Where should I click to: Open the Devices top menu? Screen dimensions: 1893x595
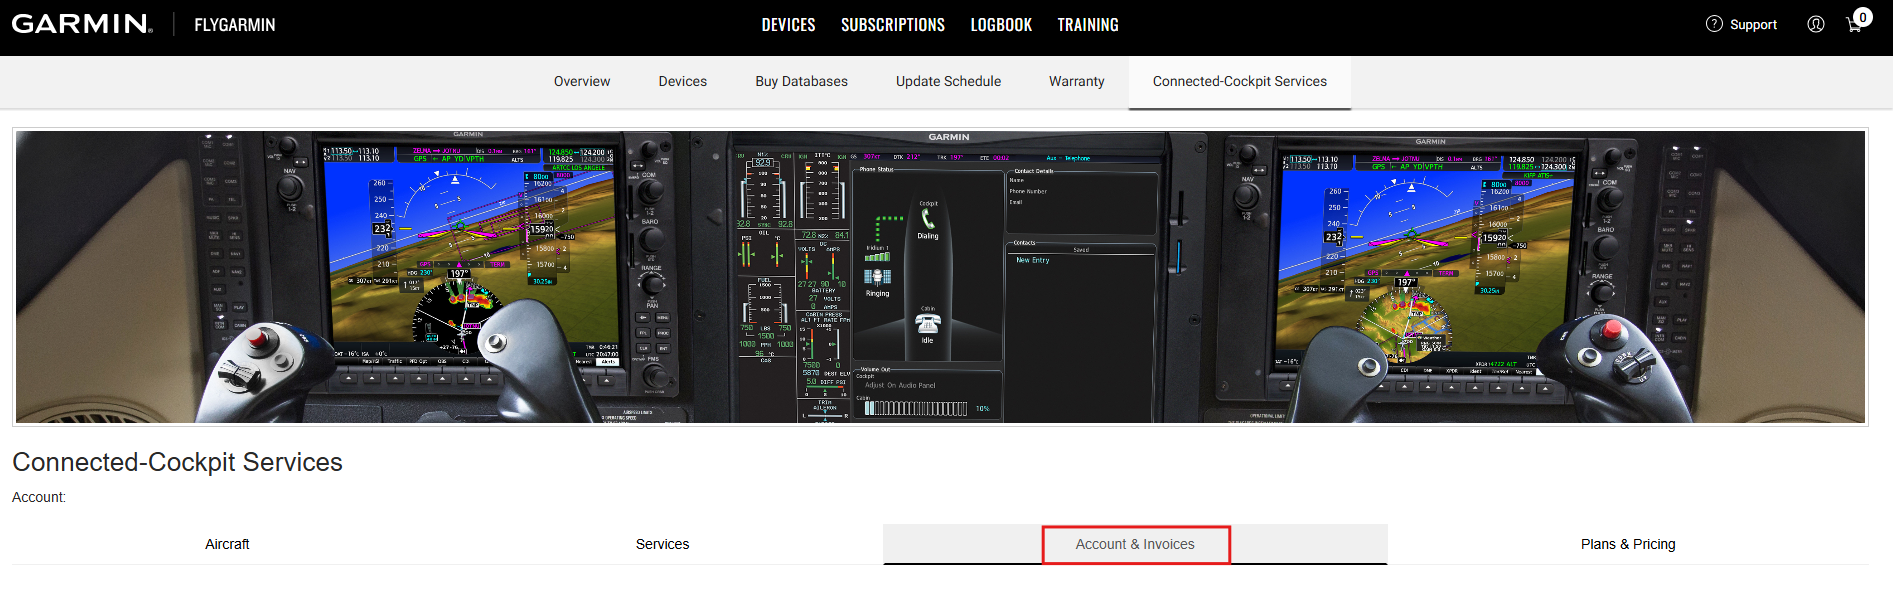[788, 25]
